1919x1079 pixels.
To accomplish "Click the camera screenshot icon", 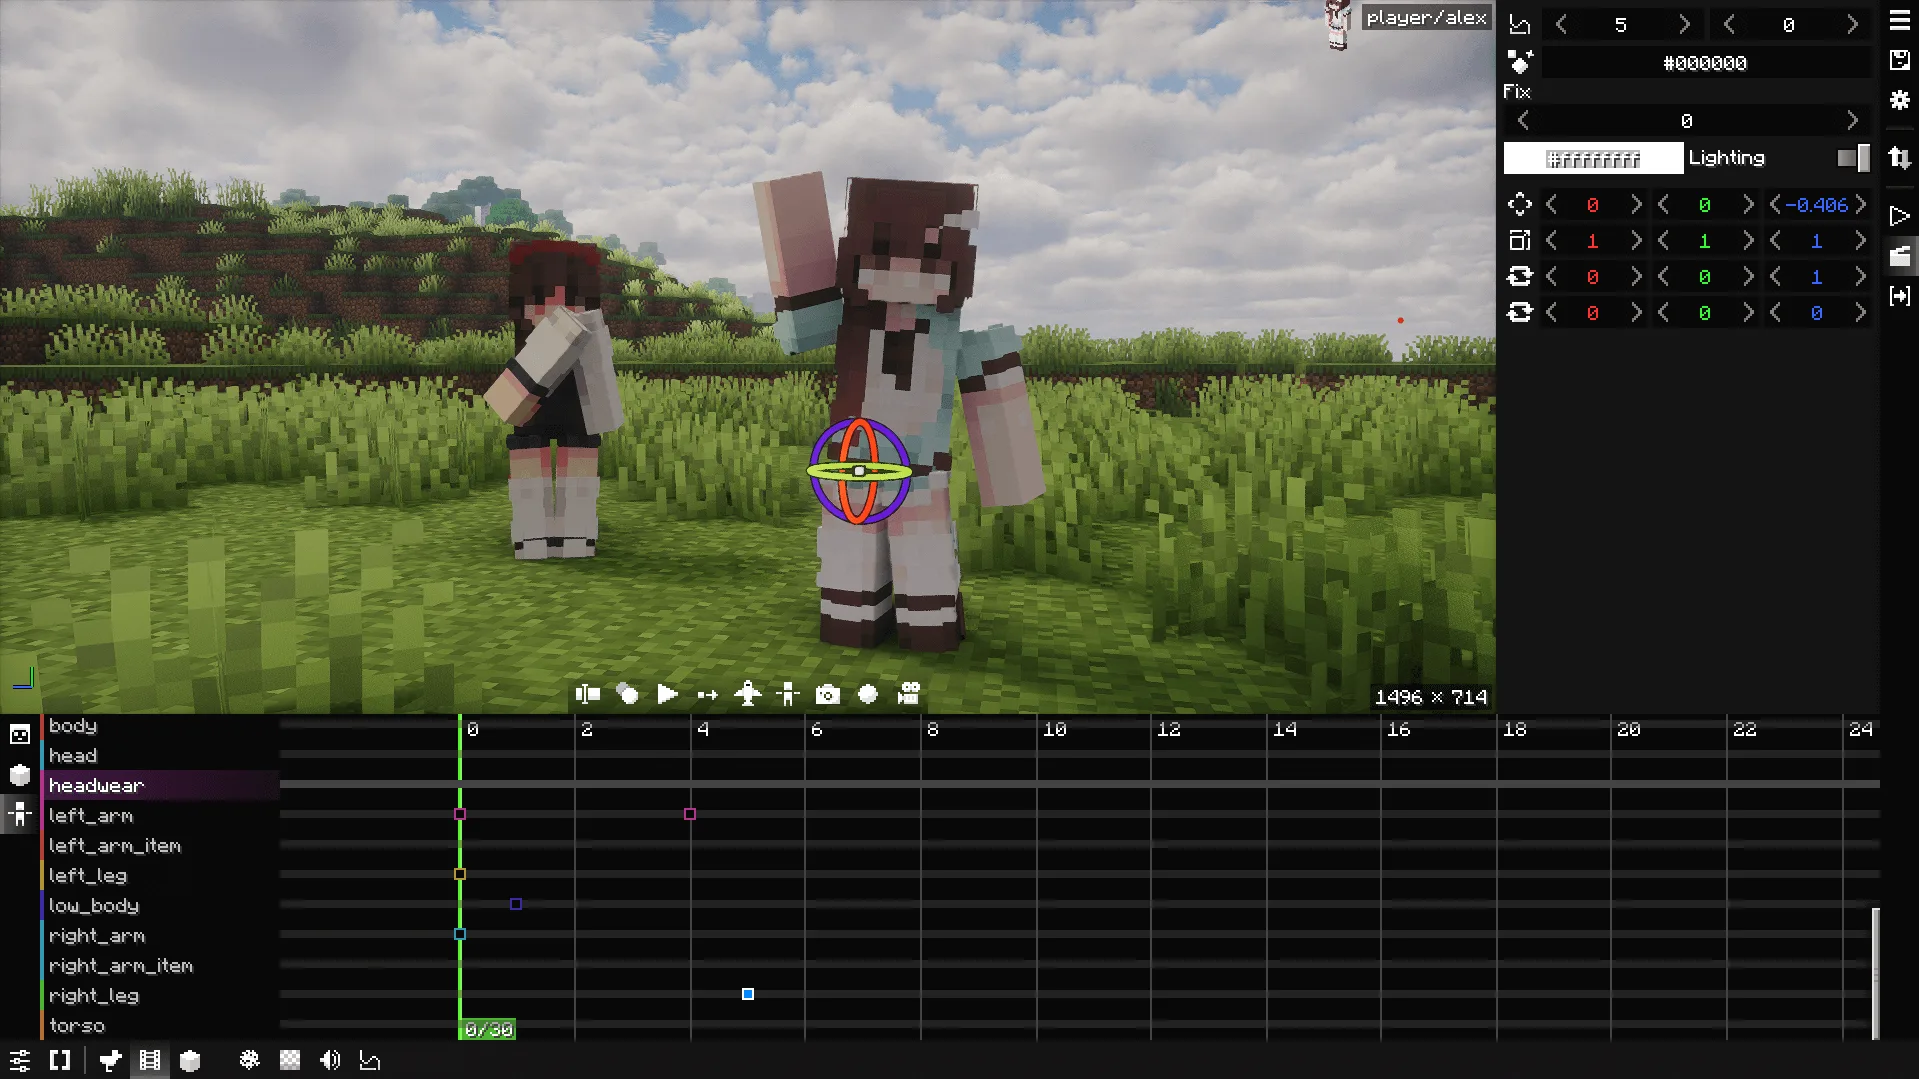I will [827, 694].
